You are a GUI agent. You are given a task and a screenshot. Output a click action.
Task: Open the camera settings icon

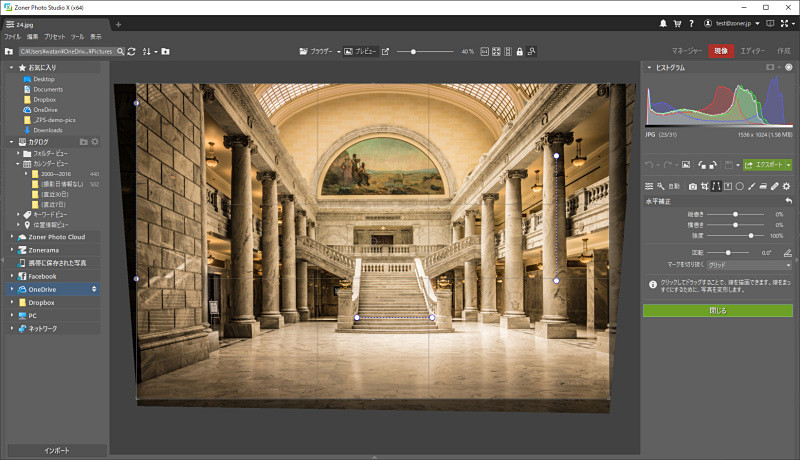pos(693,187)
